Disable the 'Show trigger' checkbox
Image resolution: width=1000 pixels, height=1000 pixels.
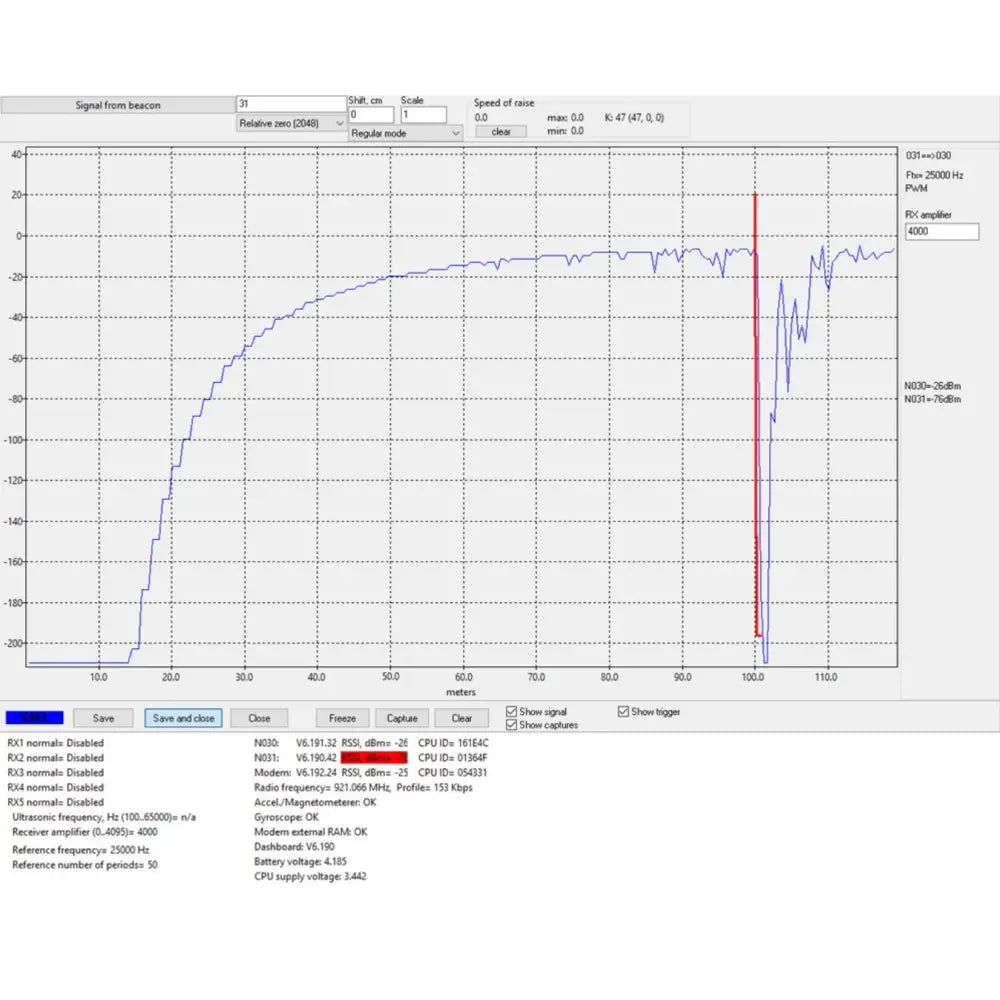tap(623, 712)
